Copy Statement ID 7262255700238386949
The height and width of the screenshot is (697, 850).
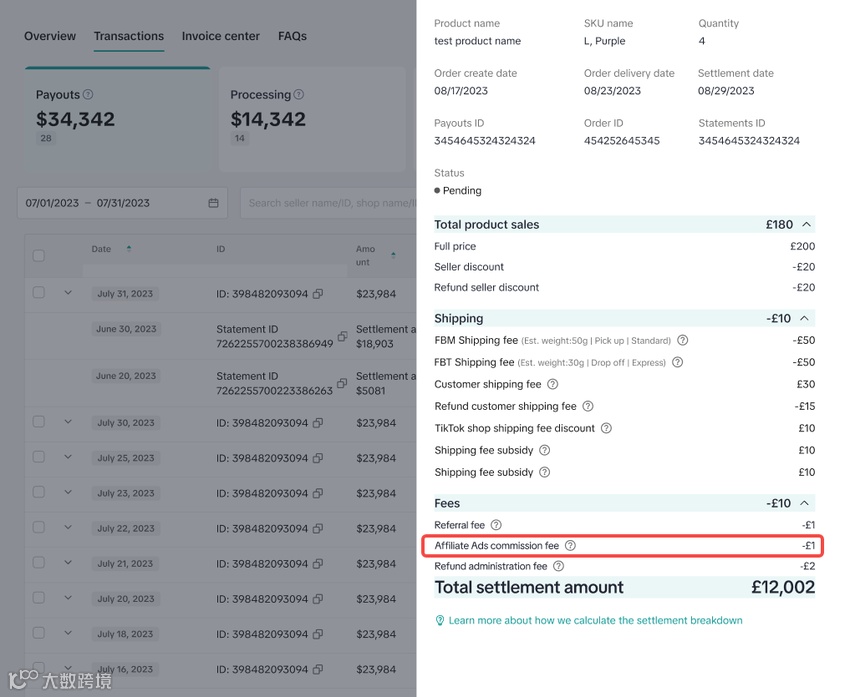click(342, 336)
